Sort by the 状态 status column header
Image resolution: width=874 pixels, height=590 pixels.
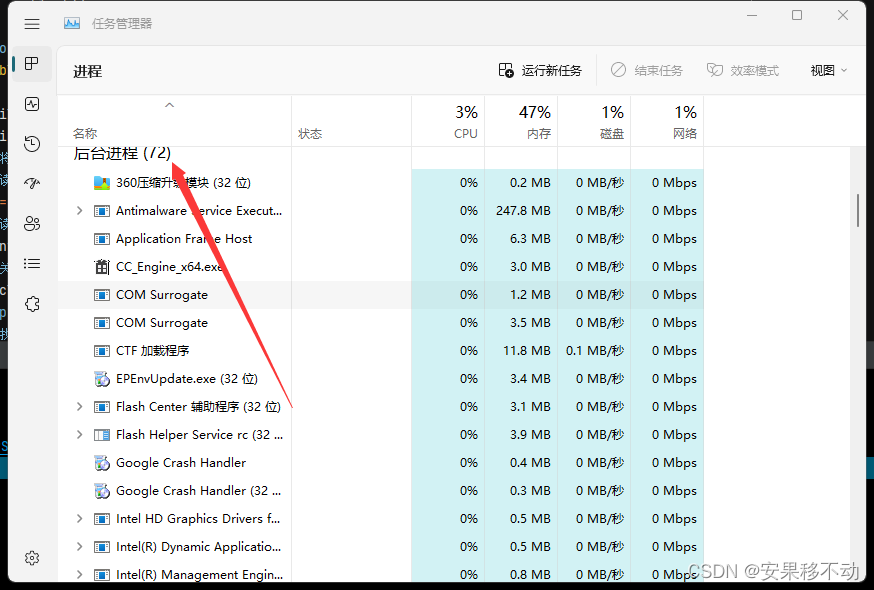(x=351, y=121)
